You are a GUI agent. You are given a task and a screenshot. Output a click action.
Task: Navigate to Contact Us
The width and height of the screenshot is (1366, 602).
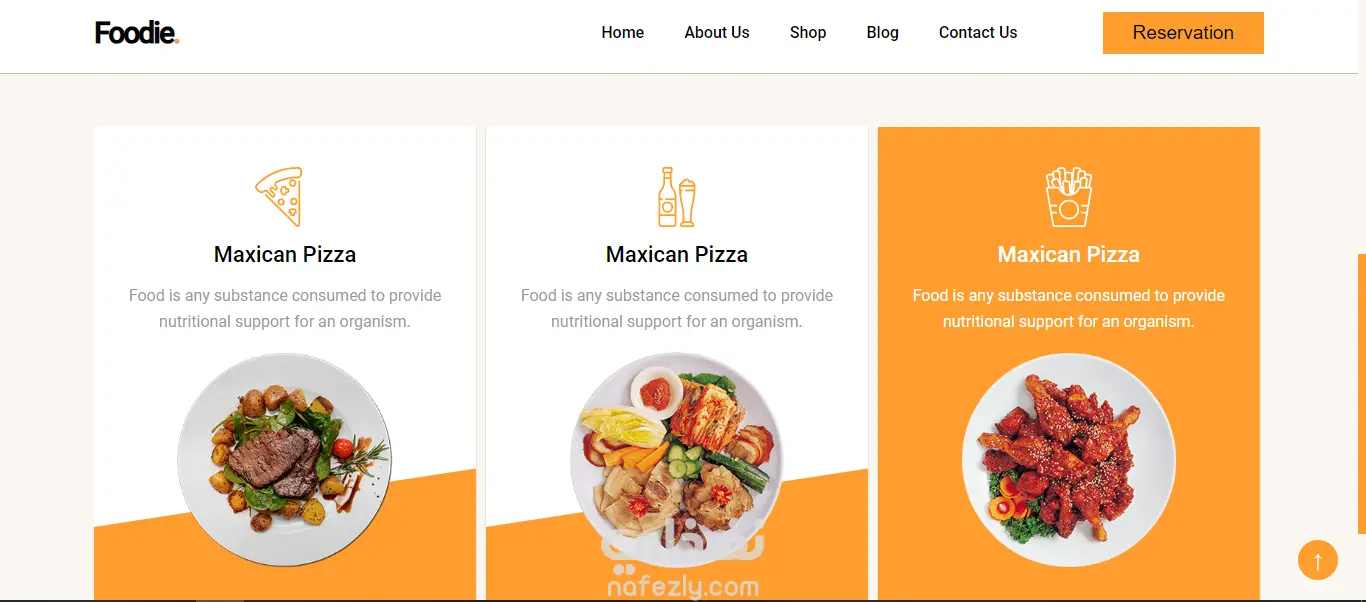pyautogui.click(x=977, y=33)
